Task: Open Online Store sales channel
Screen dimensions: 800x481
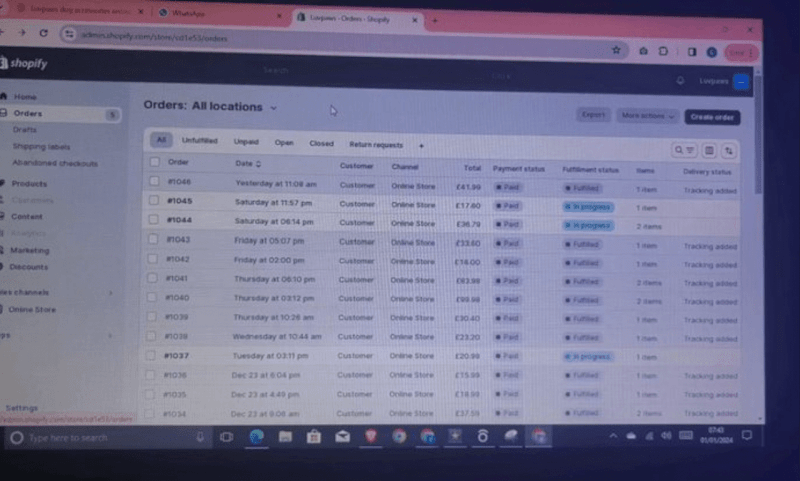Action: click(x=32, y=310)
